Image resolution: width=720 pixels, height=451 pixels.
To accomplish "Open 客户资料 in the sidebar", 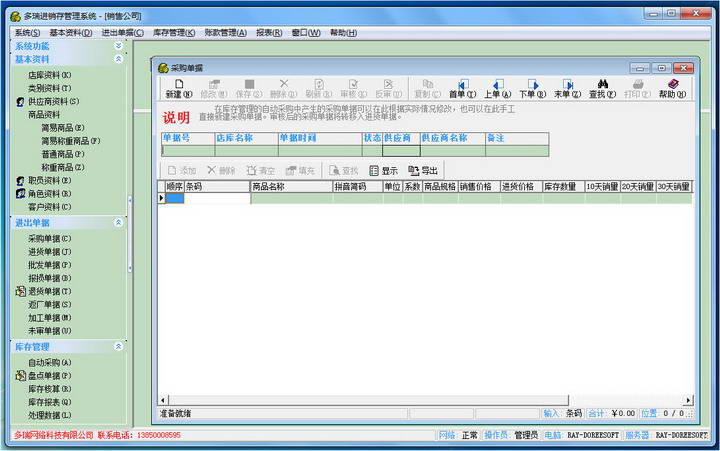I will [50, 207].
